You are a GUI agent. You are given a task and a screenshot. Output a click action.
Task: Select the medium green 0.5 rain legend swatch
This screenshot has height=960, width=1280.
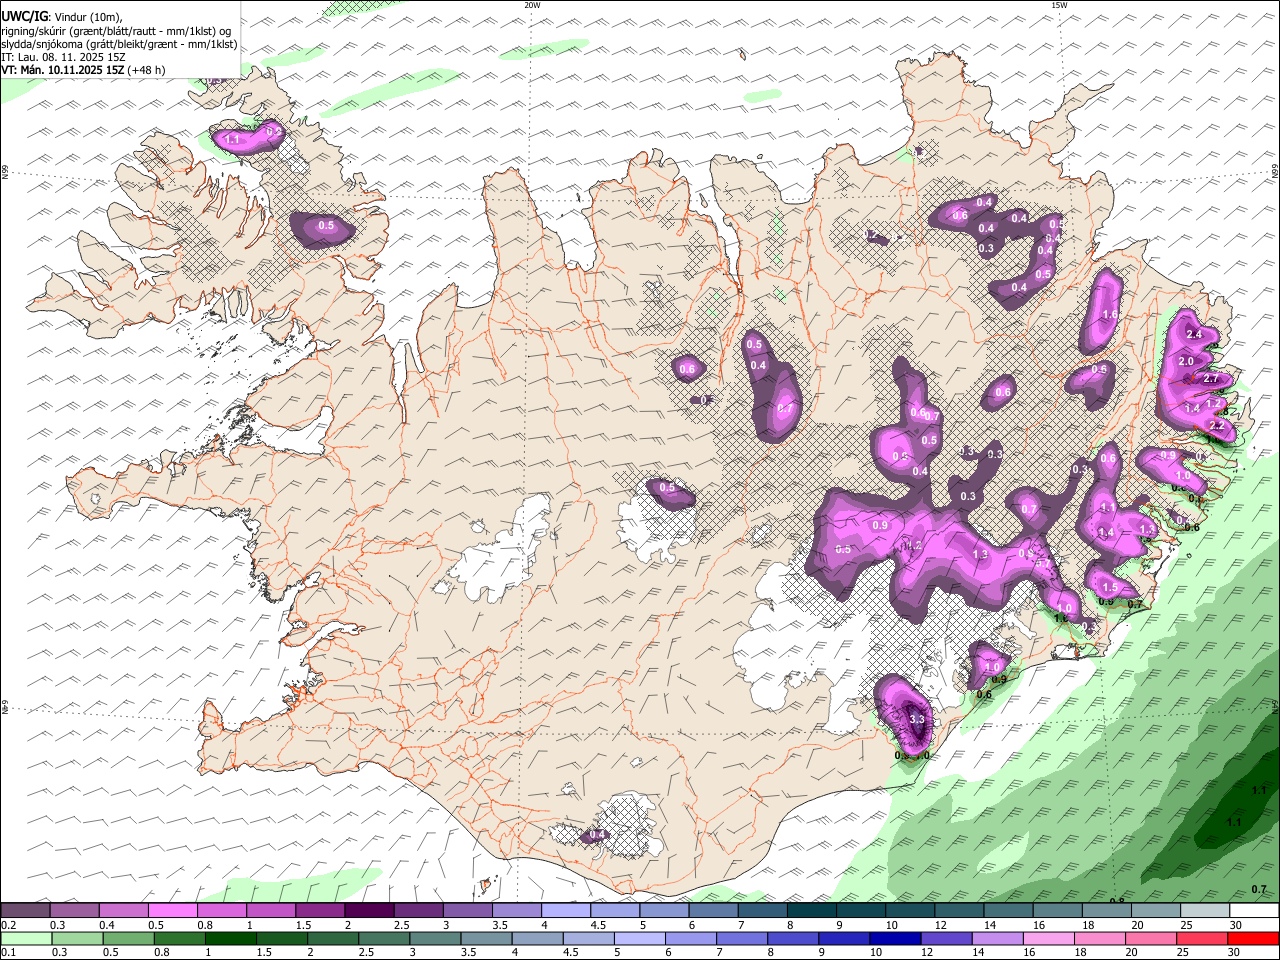[128, 939]
